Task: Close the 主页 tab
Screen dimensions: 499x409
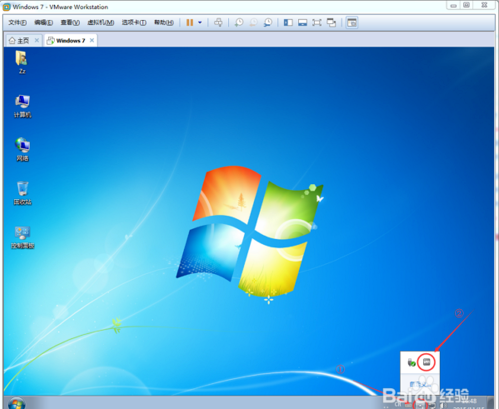Action: coord(37,40)
